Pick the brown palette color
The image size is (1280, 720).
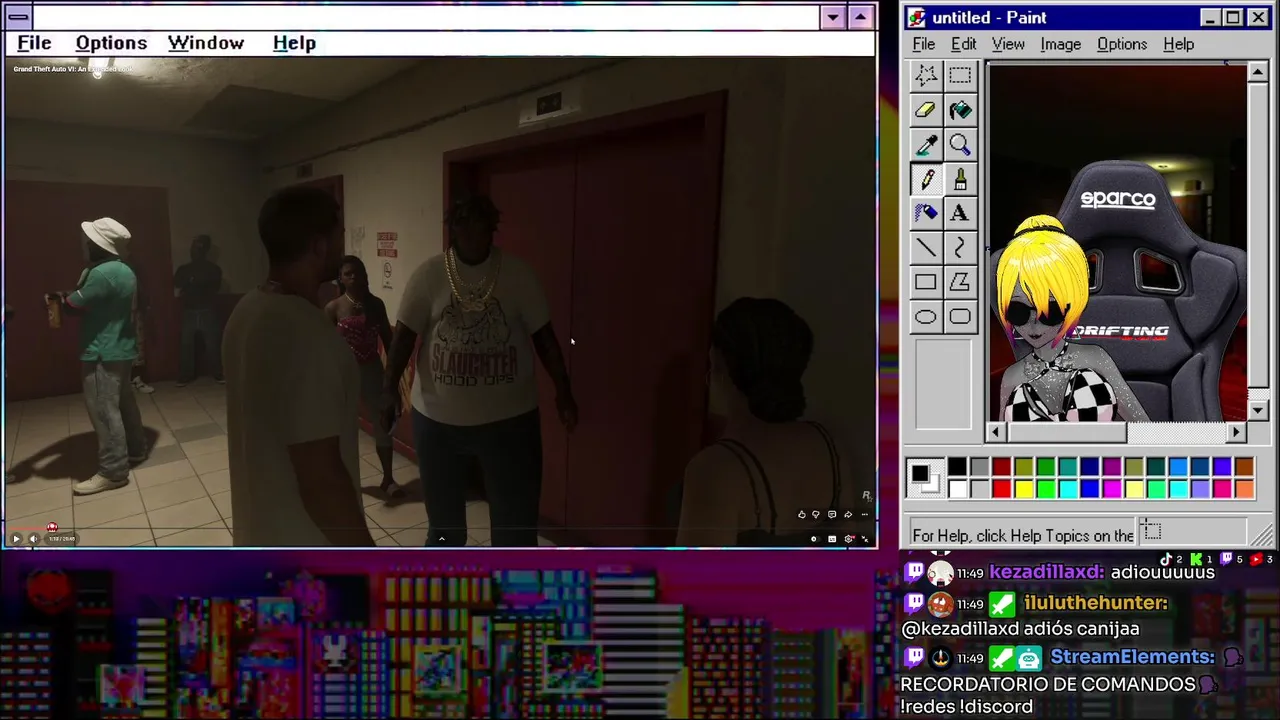coord(1244,467)
